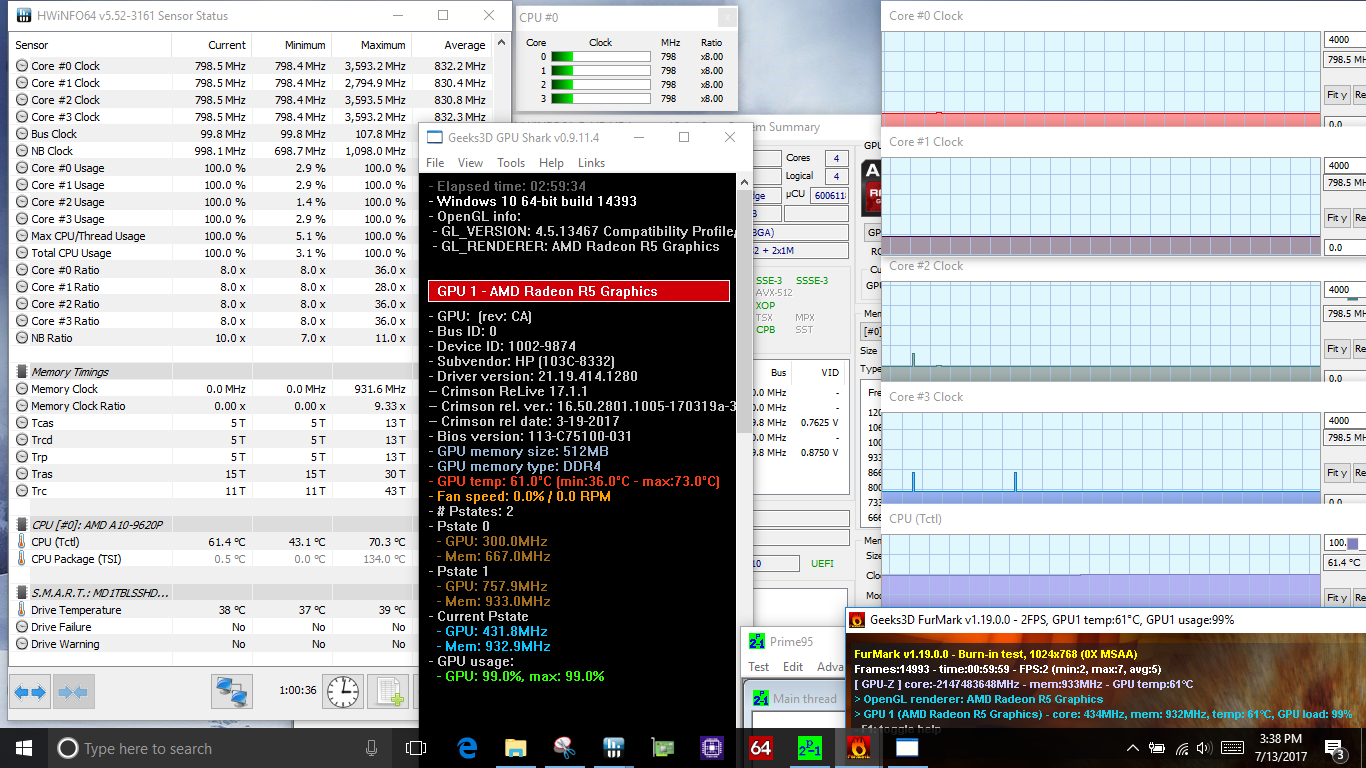Select the NB Ratio sensor row
This screenshot has width=1366, height=768.
click(x=252, y=338)
